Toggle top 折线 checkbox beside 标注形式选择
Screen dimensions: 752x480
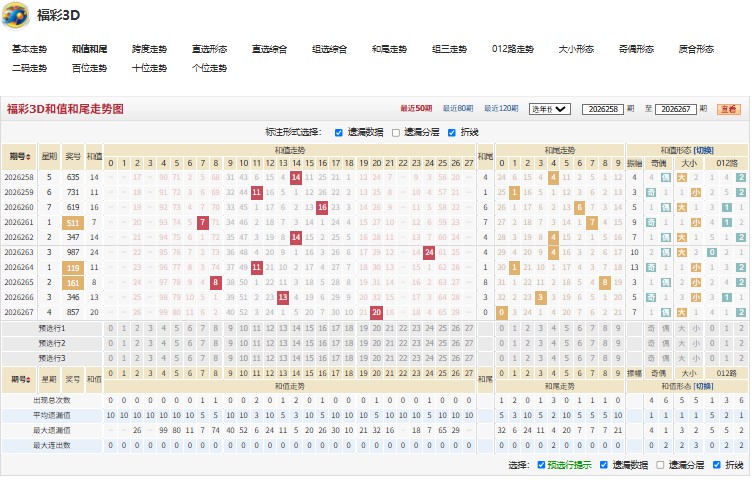tap(452, 133)
